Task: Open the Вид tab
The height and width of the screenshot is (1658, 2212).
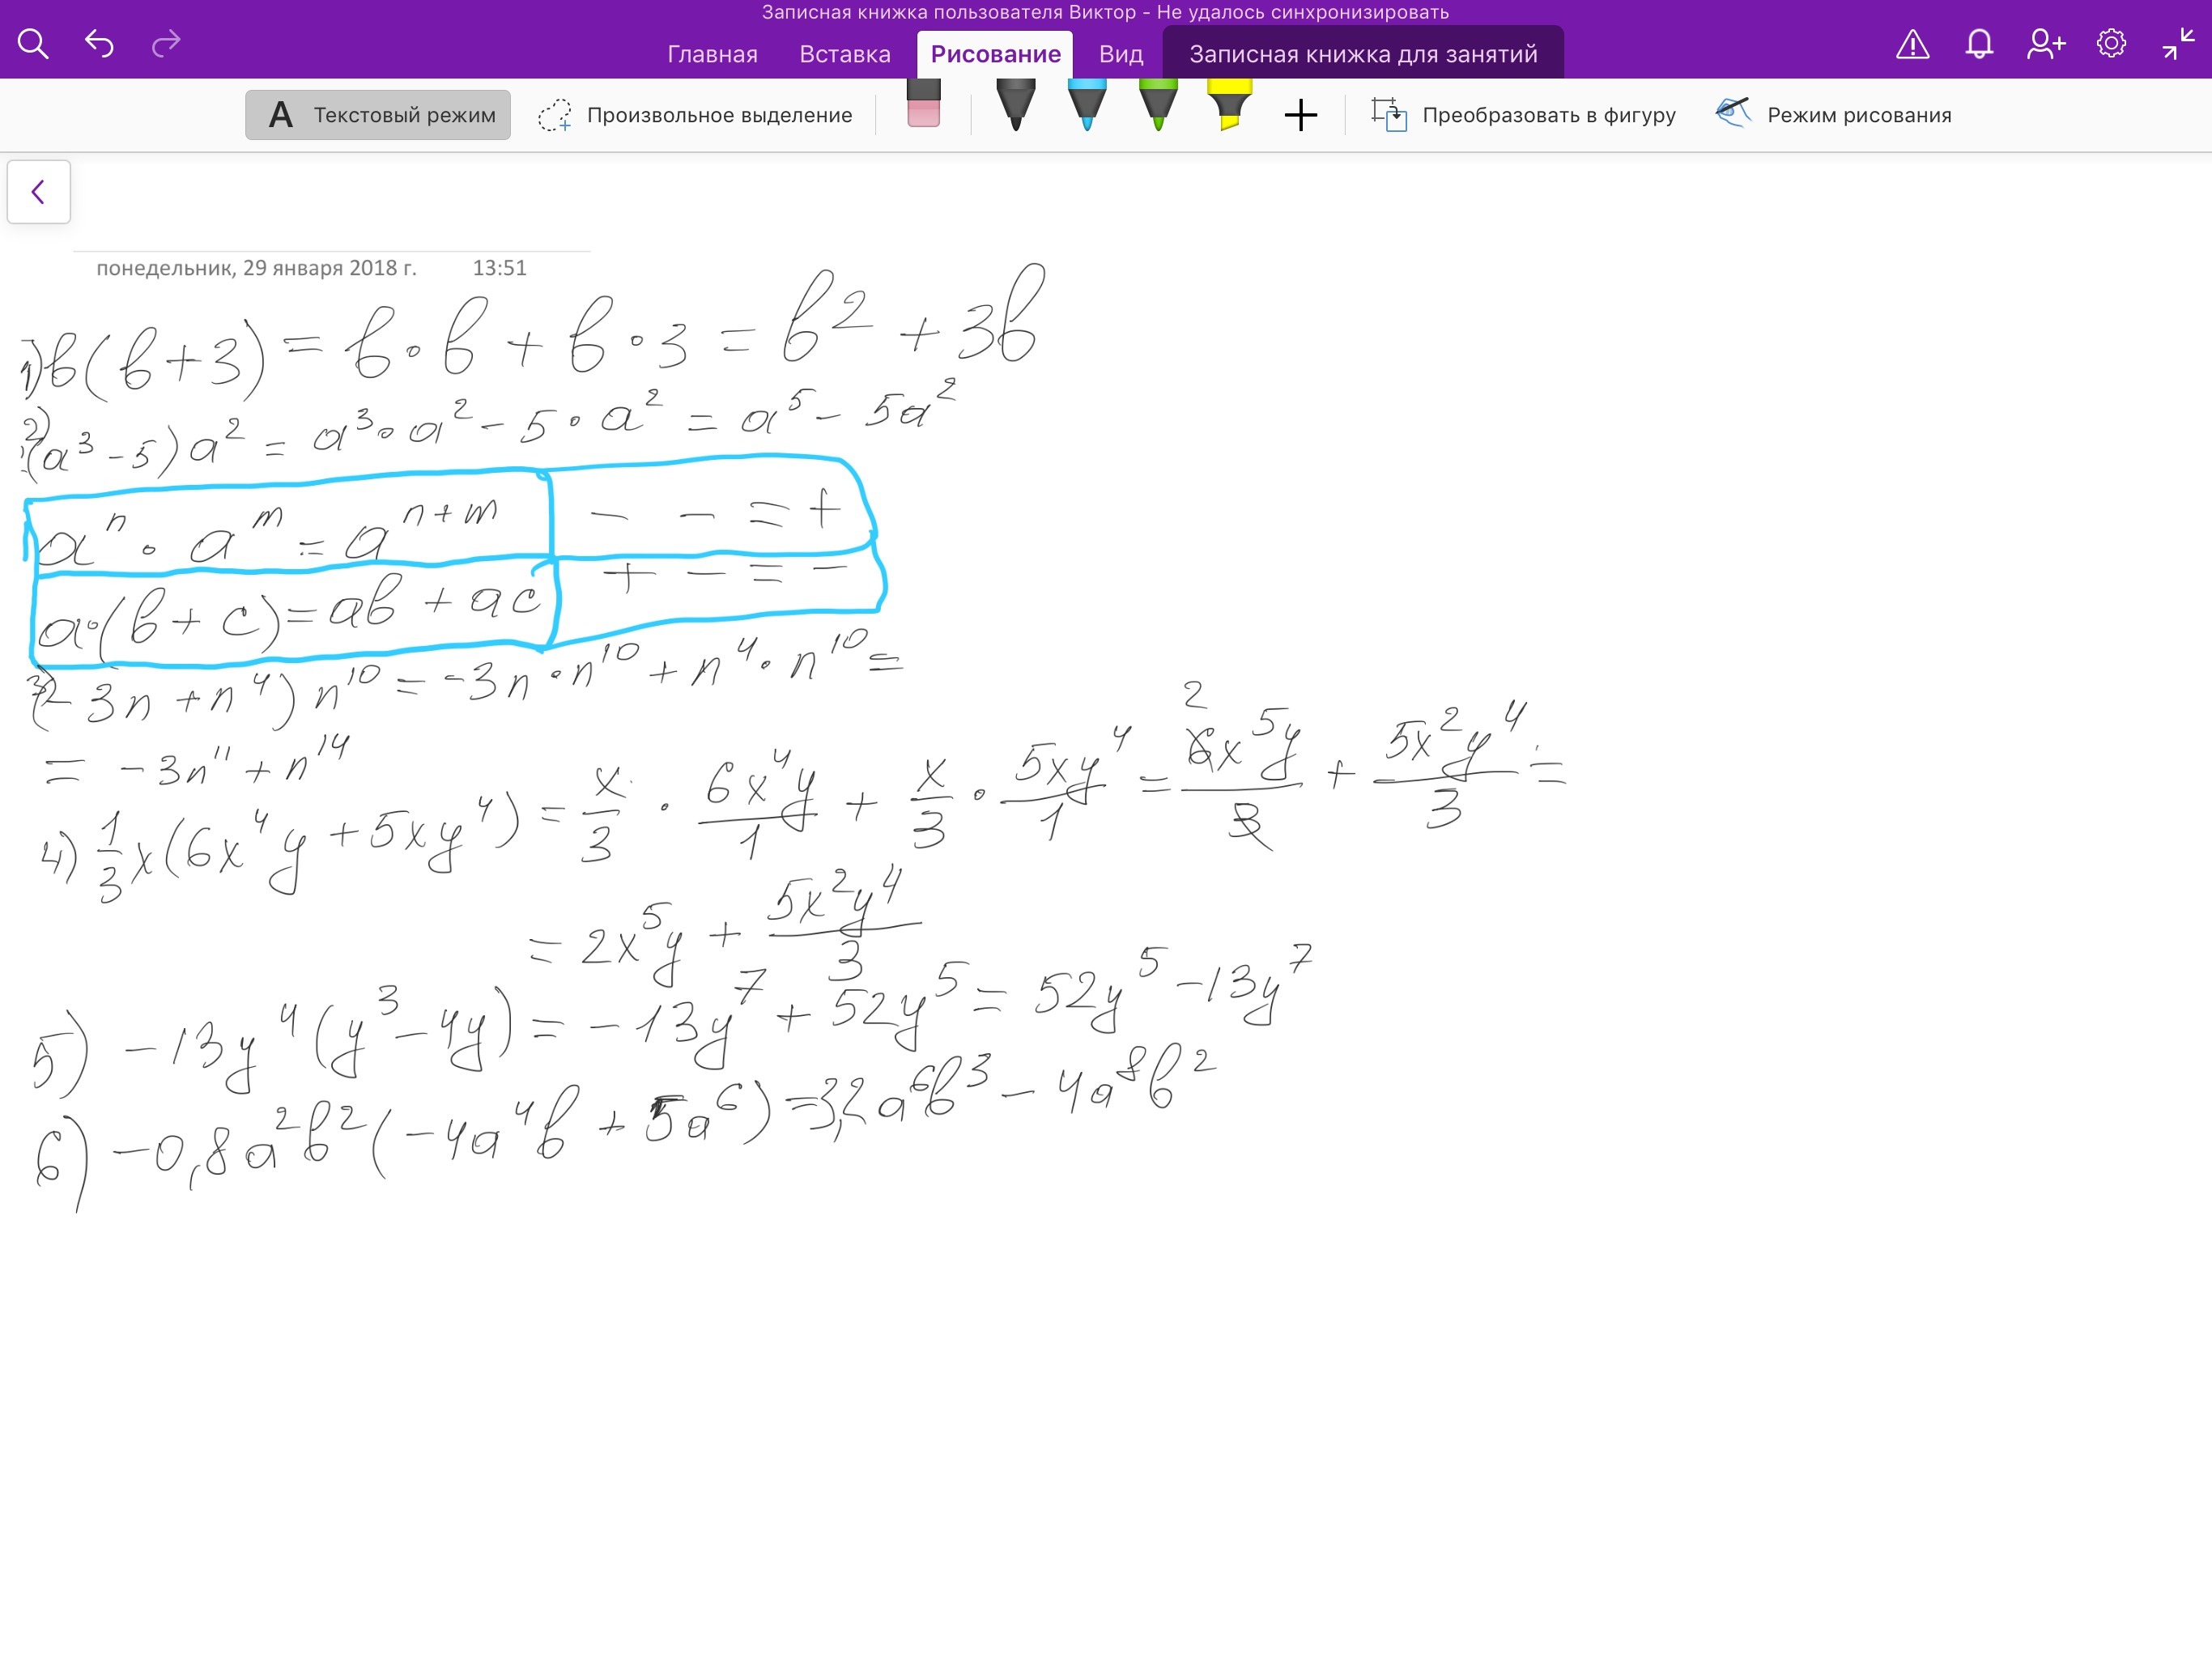Action: coord(1120,54)
